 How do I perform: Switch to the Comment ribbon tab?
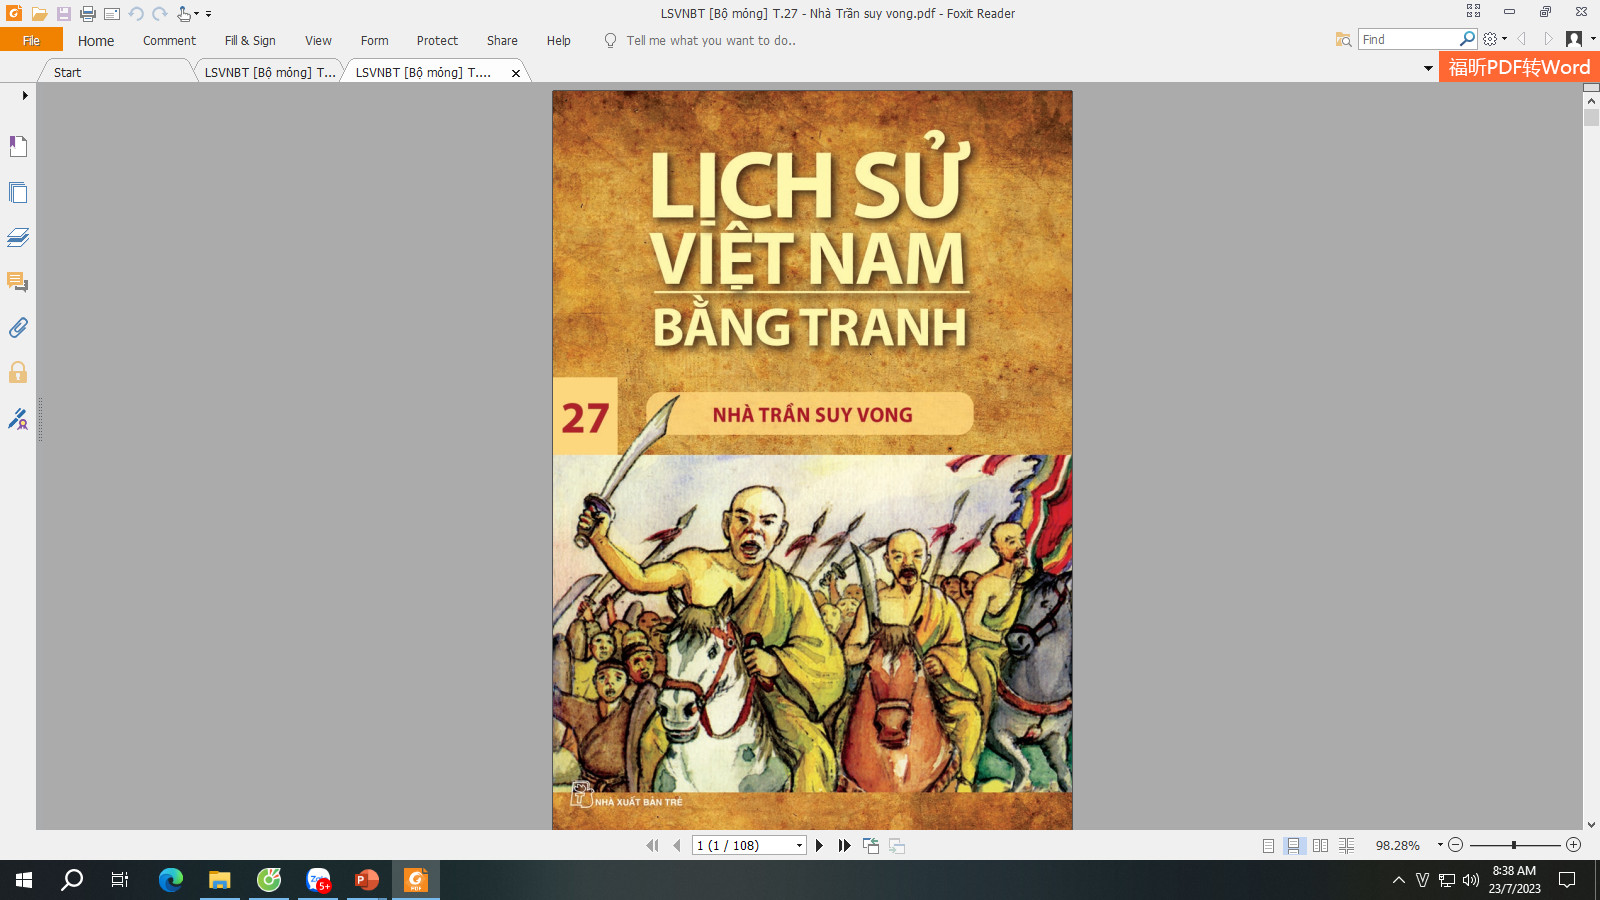click(169, 41)
